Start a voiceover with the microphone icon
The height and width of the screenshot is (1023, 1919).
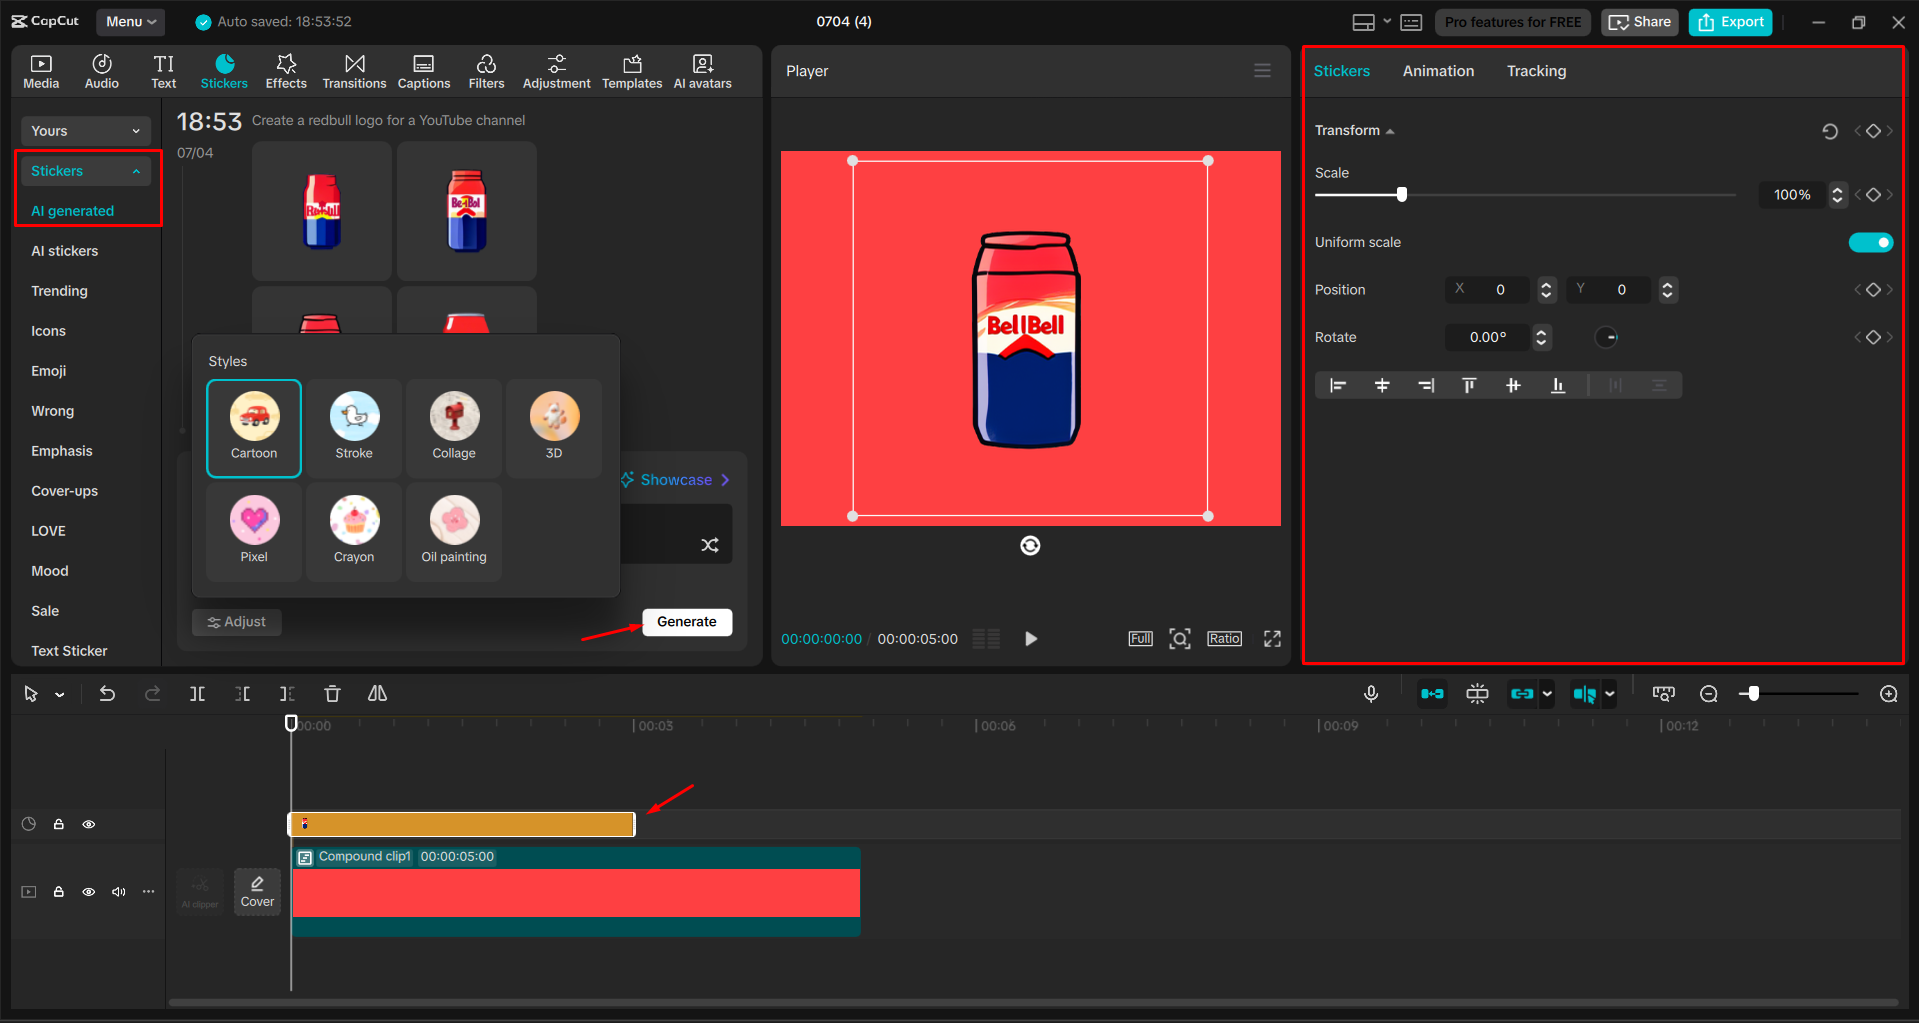pyautogui.click(x=1370, y=693)
